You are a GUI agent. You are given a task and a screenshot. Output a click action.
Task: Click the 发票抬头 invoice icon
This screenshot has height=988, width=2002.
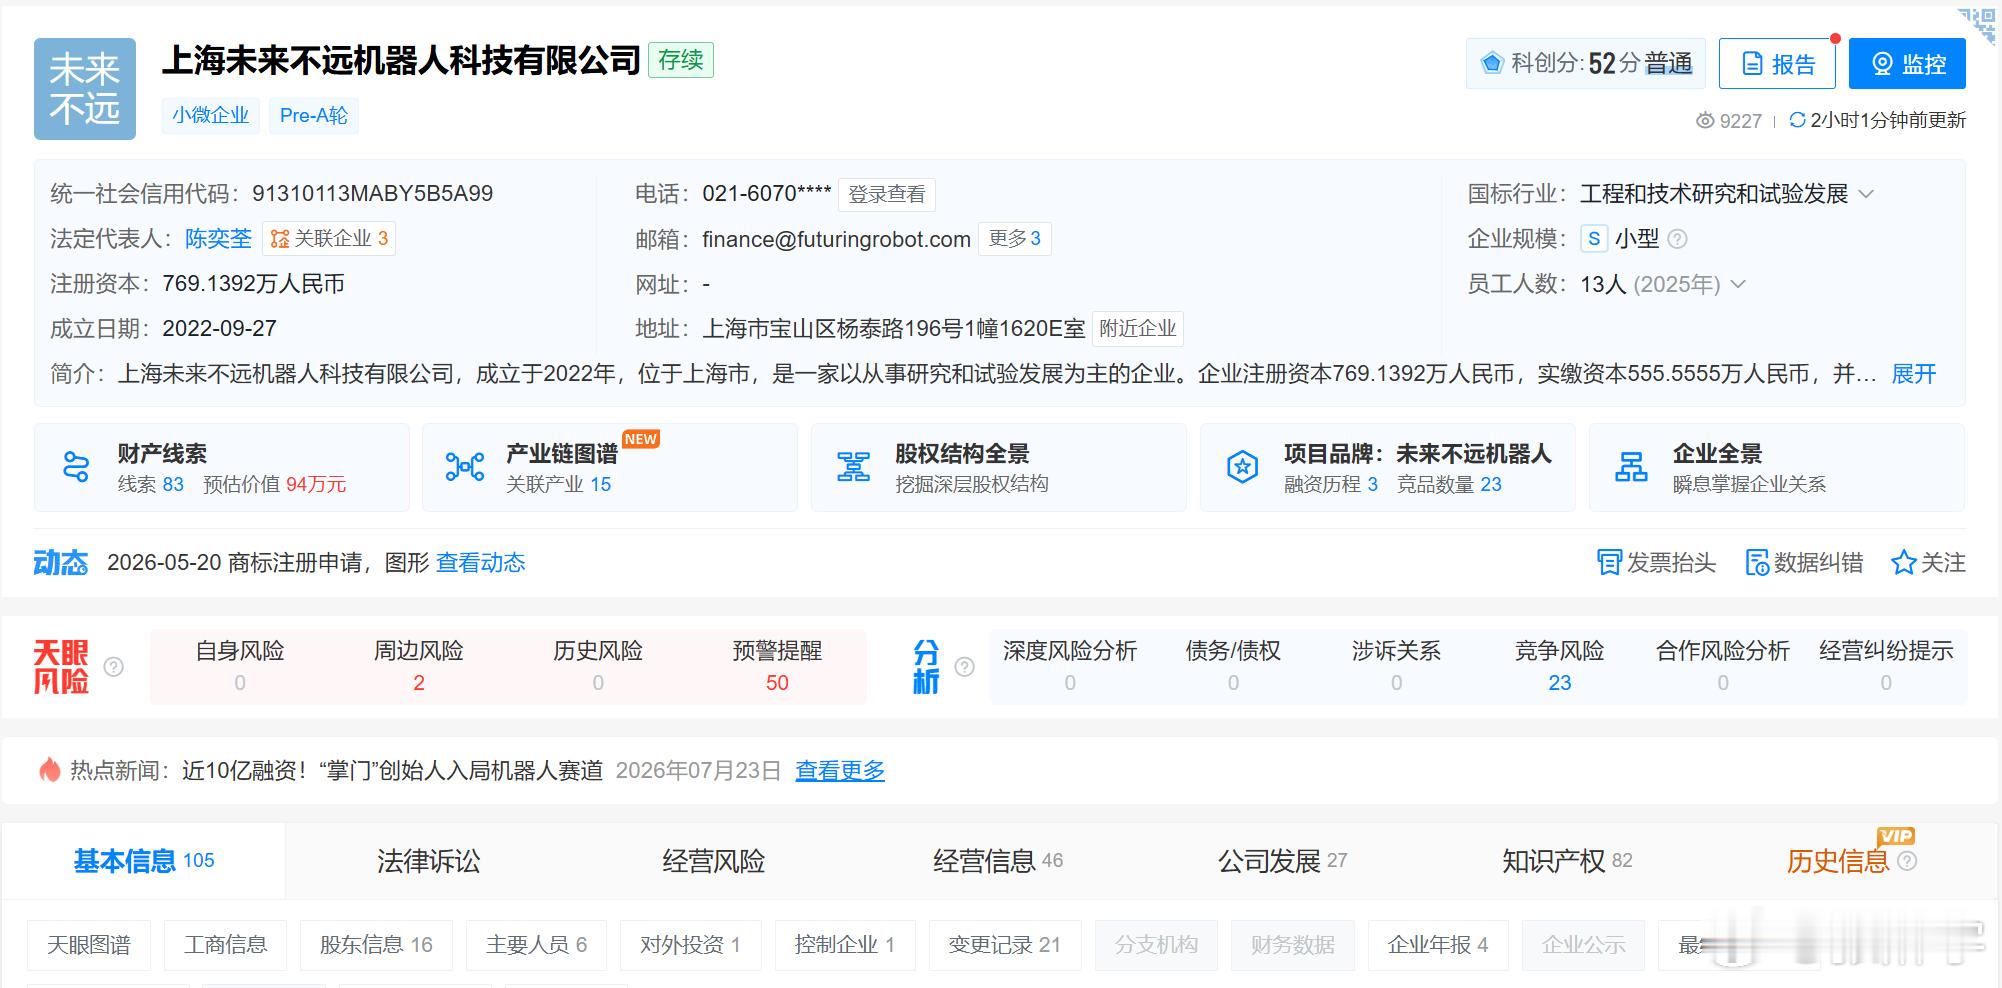coord(1609,563)
